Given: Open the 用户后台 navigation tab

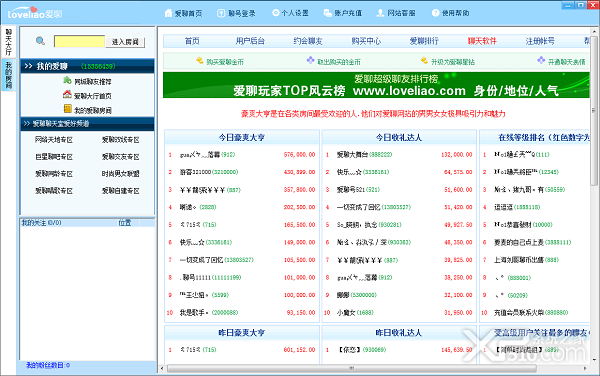Looking at the screenshot, I should (x=250, y=41).
